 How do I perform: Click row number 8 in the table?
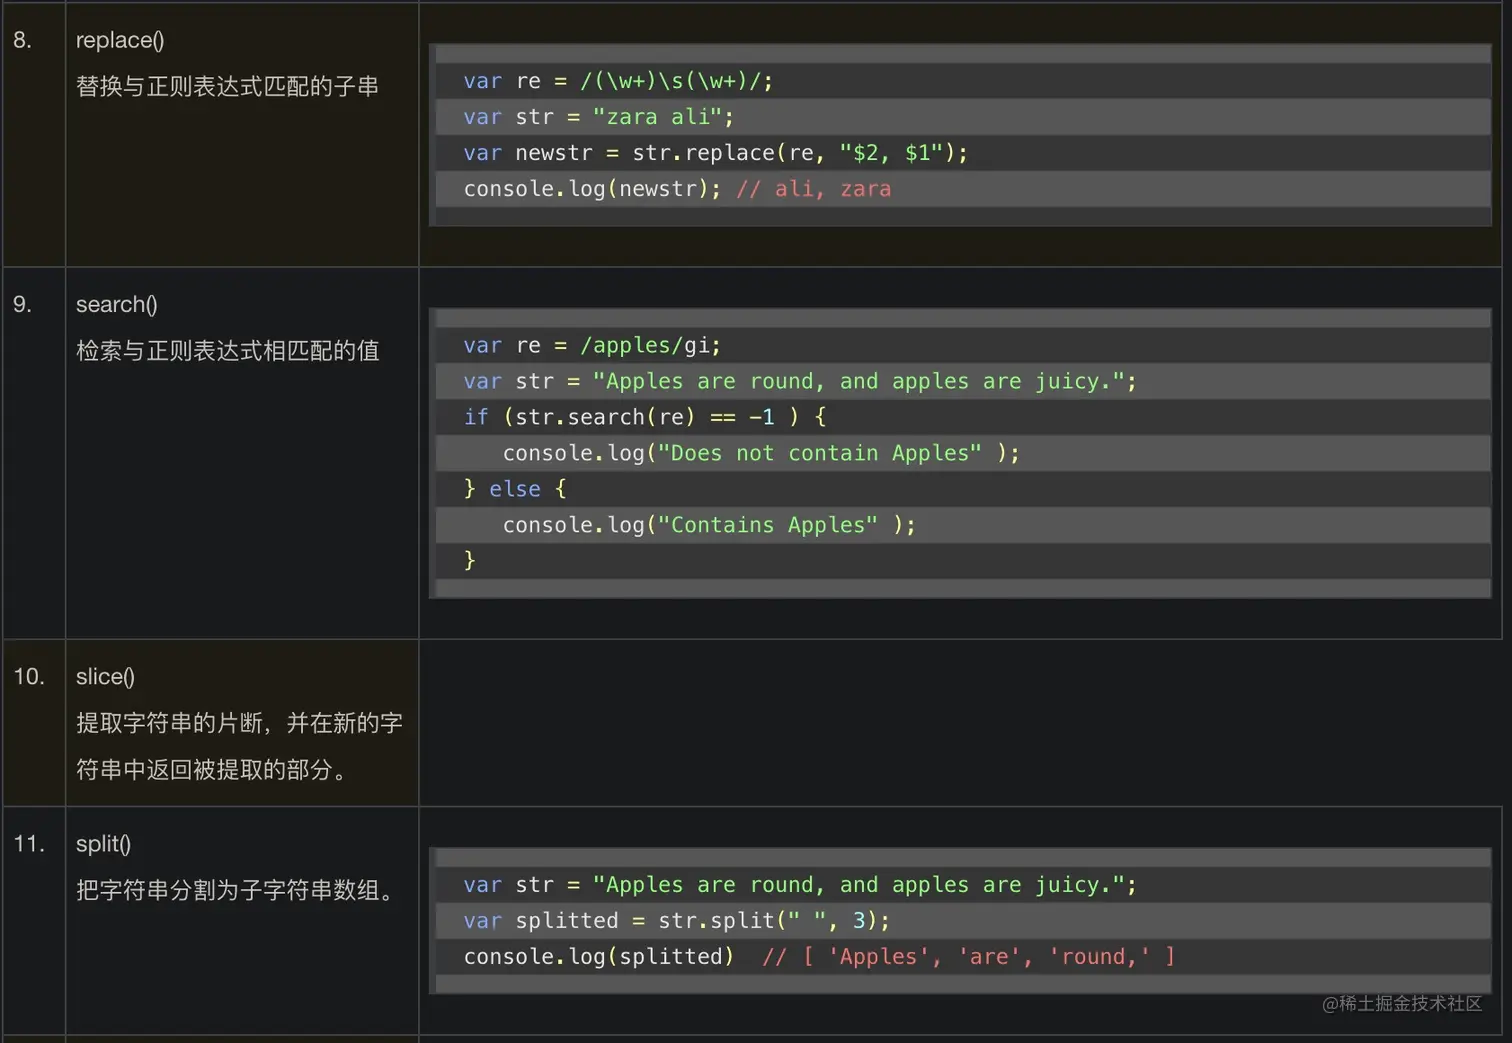[23, 40]
